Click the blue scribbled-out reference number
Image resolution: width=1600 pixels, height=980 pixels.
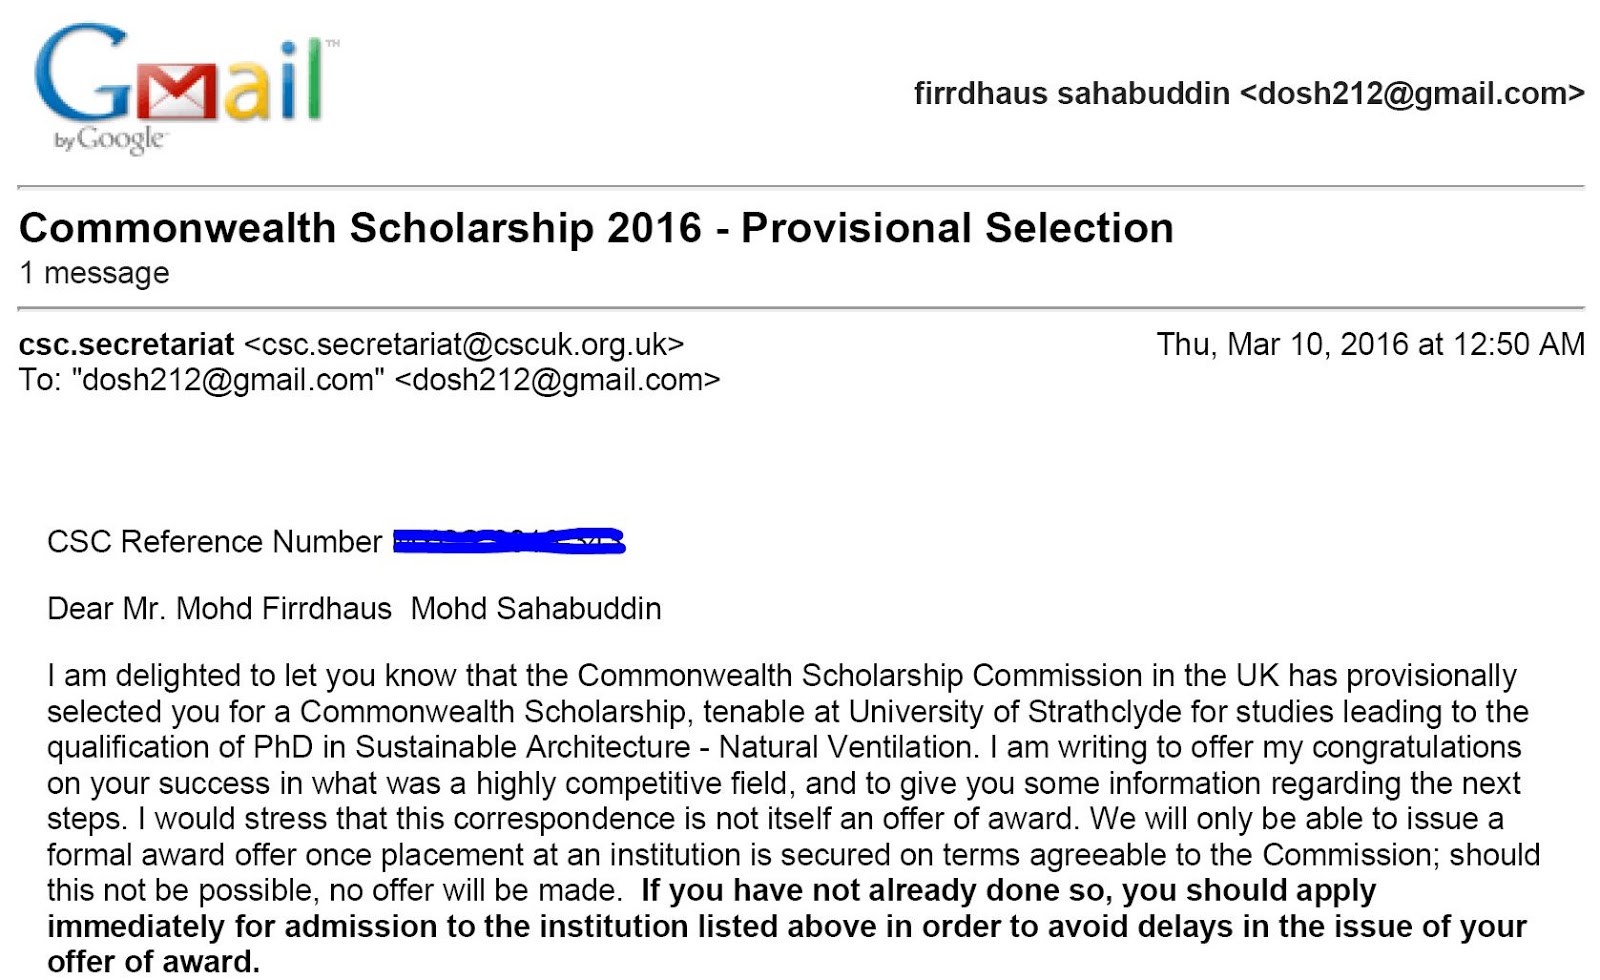[509, 542]
